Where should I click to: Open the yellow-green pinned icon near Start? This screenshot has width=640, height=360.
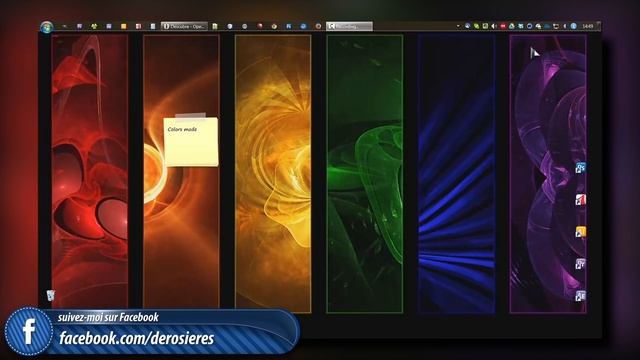click(94, 26)
